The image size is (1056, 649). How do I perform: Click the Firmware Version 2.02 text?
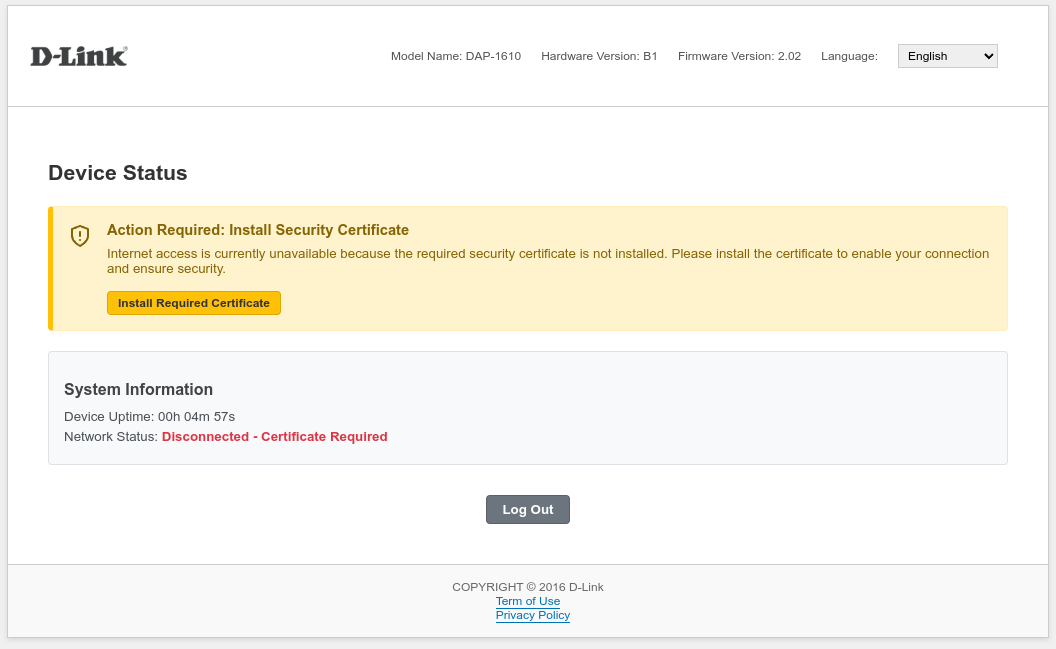click(x=739, y=56)
